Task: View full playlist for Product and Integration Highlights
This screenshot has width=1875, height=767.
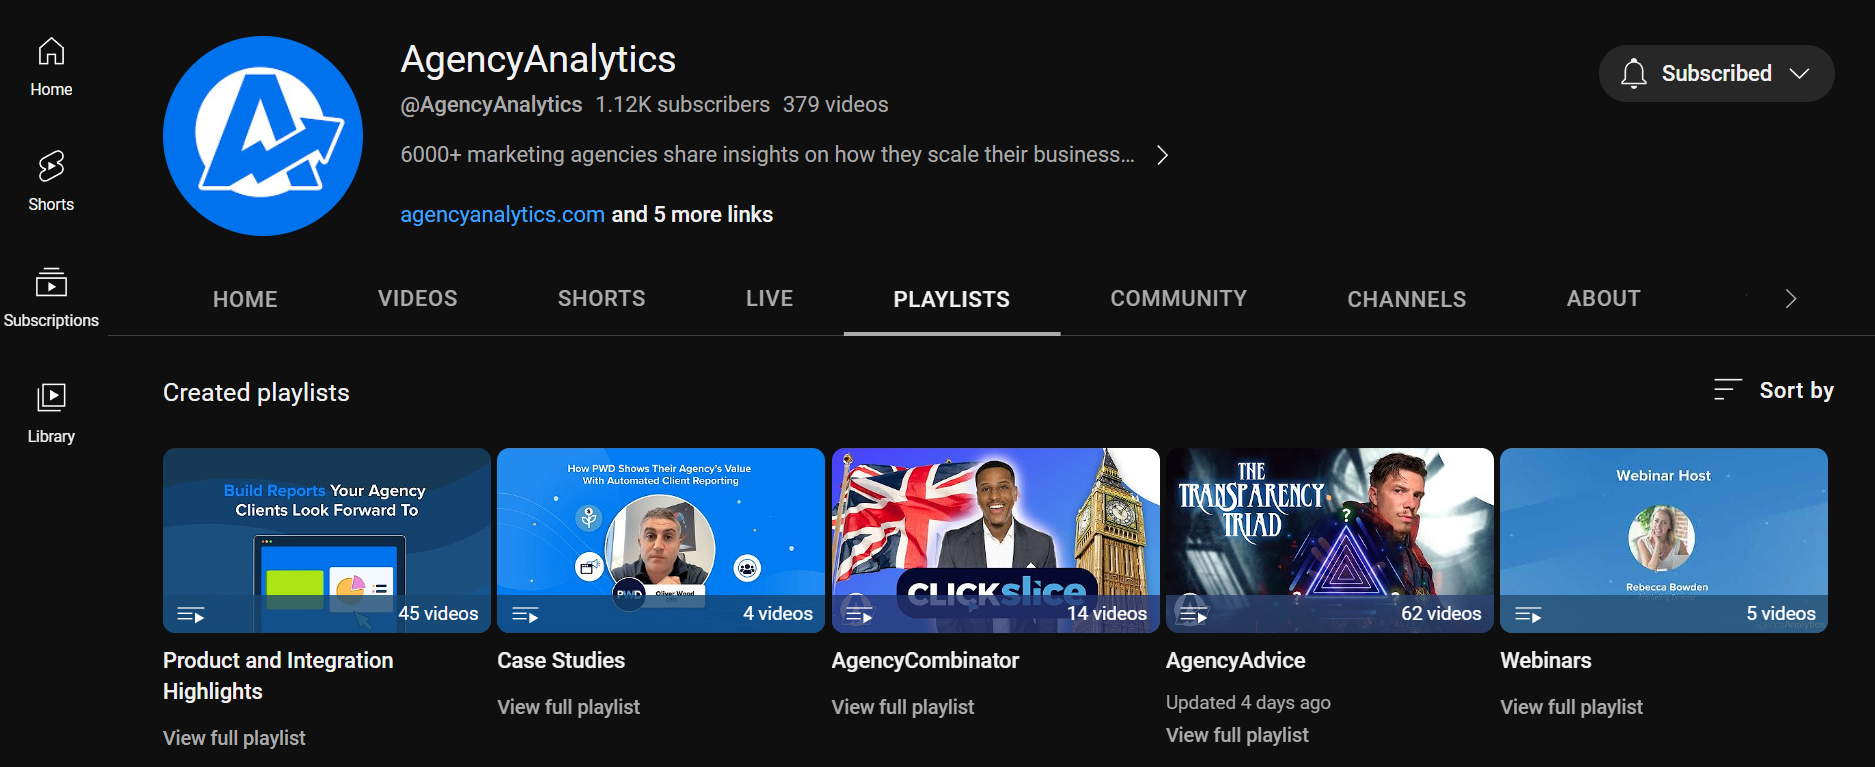Action: pyautogui.click(x=234, y=738)
